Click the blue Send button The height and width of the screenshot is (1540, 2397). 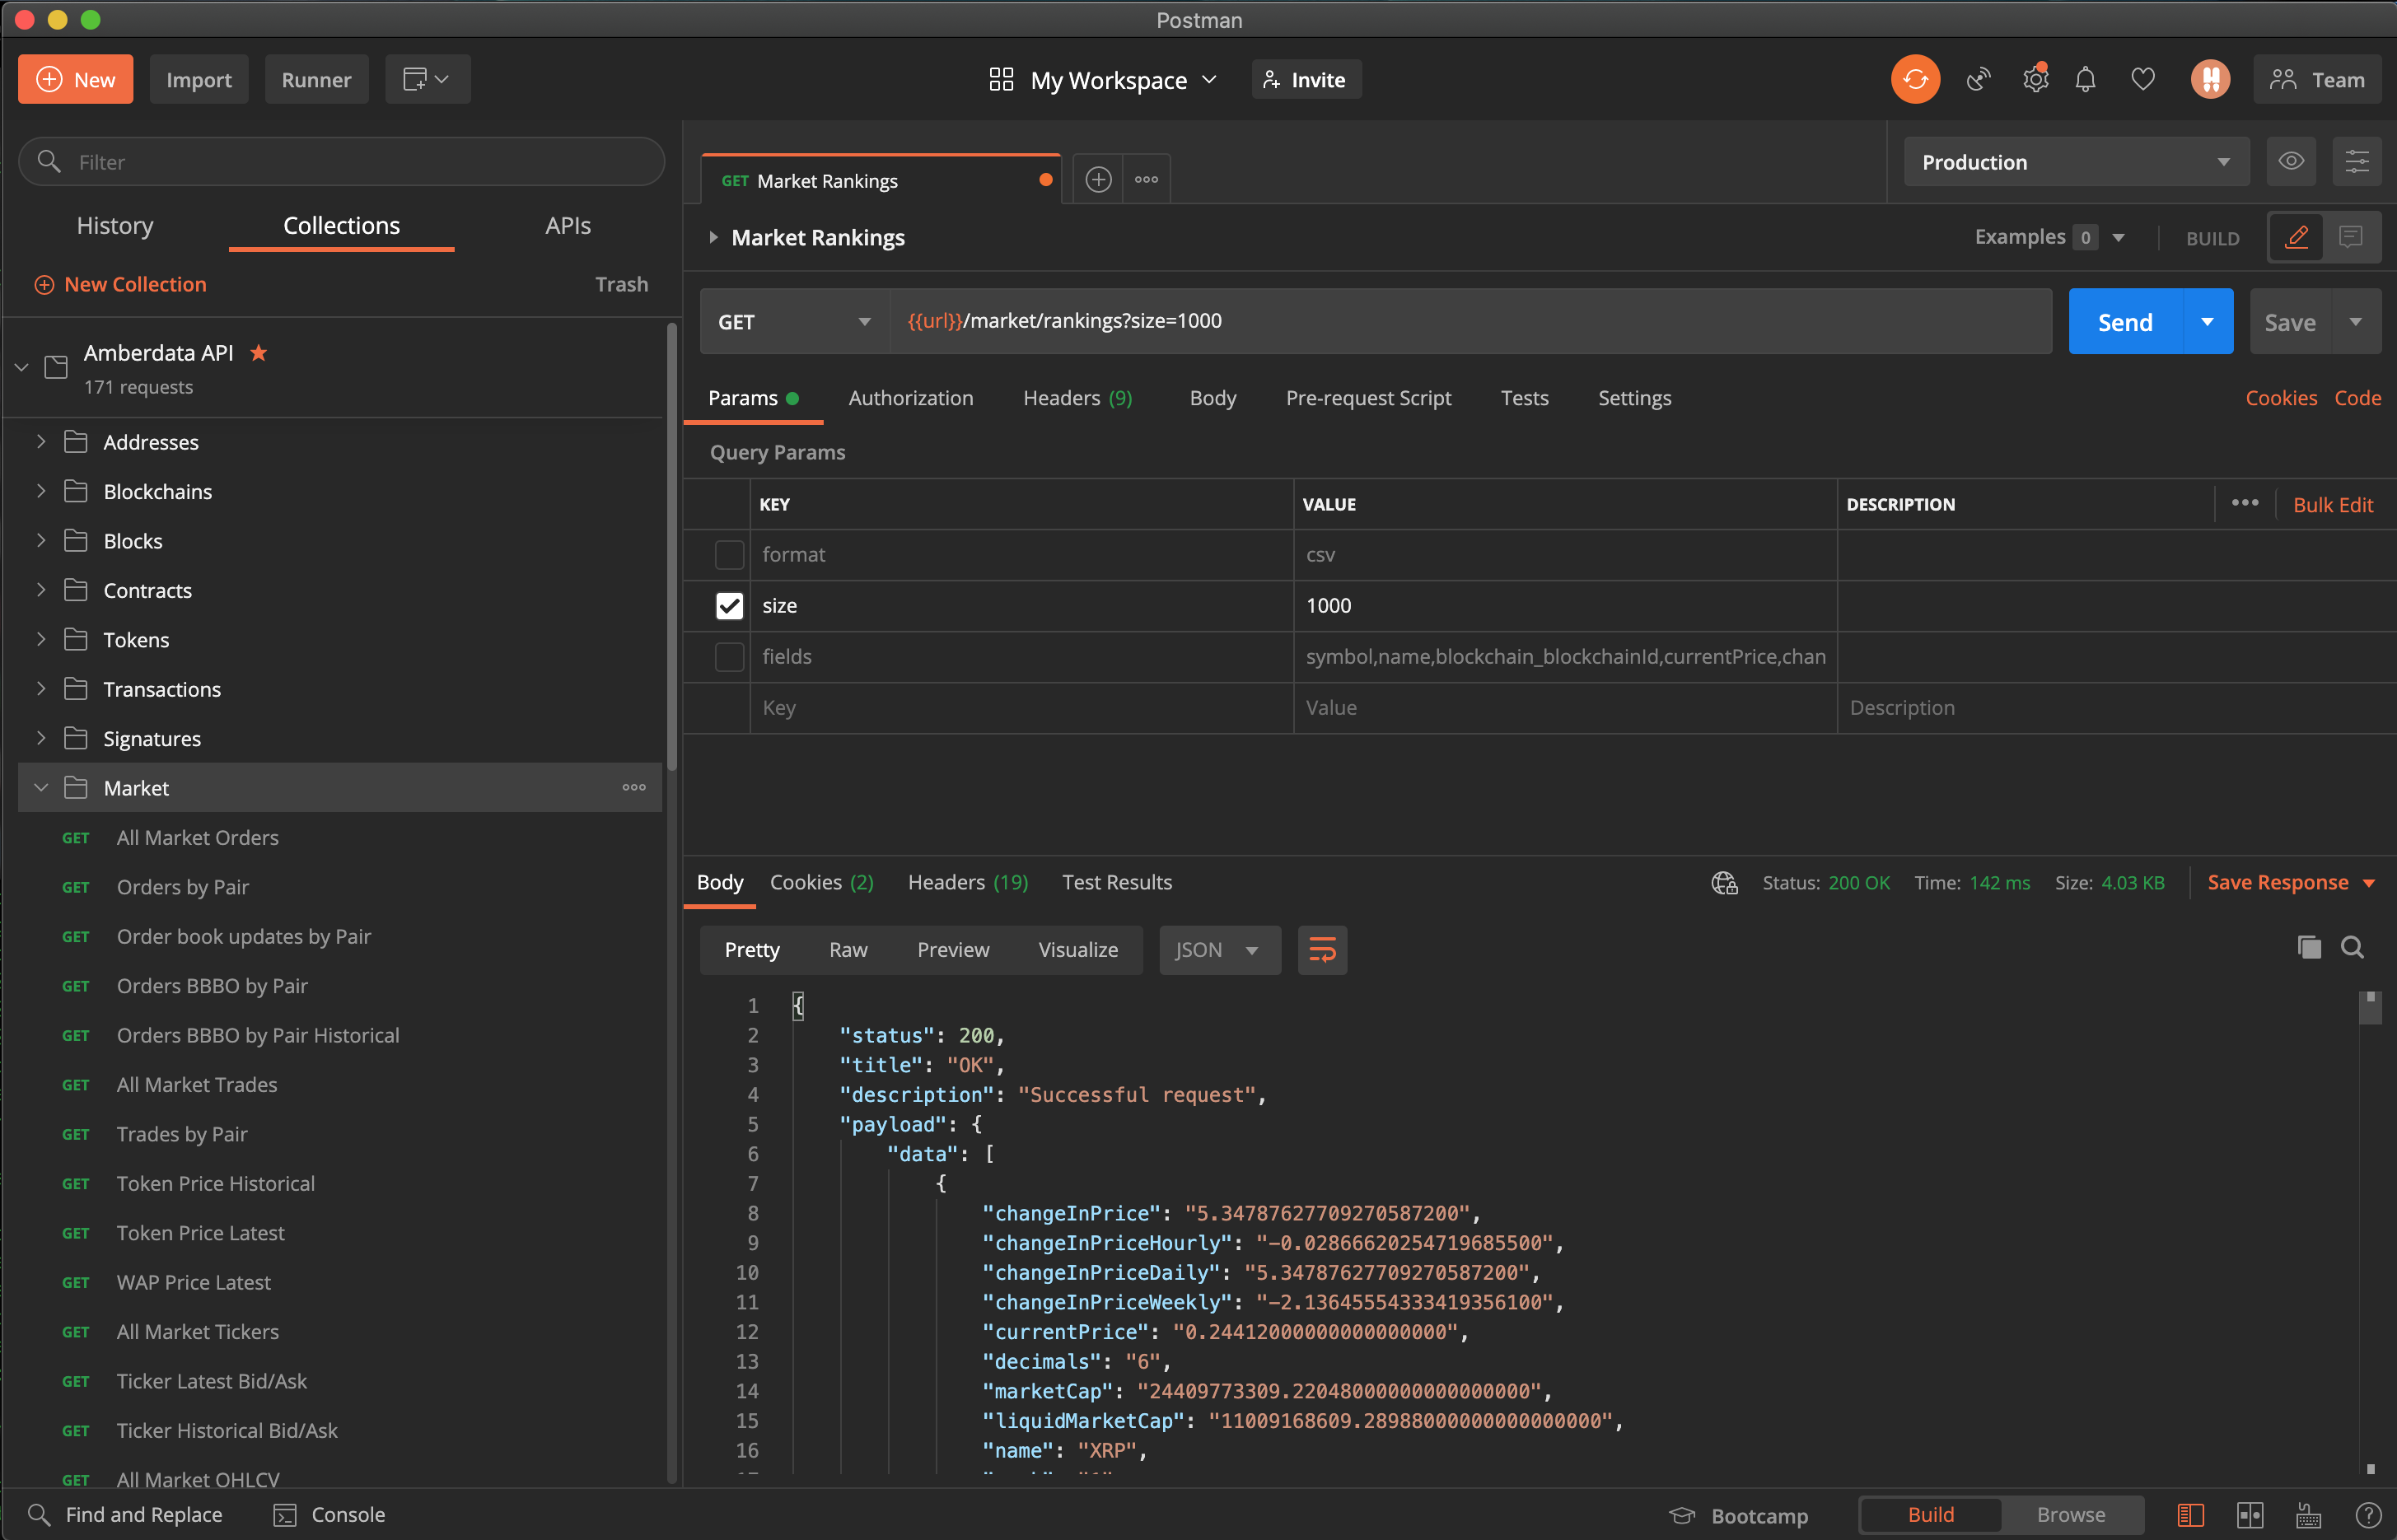point(2125,322)
